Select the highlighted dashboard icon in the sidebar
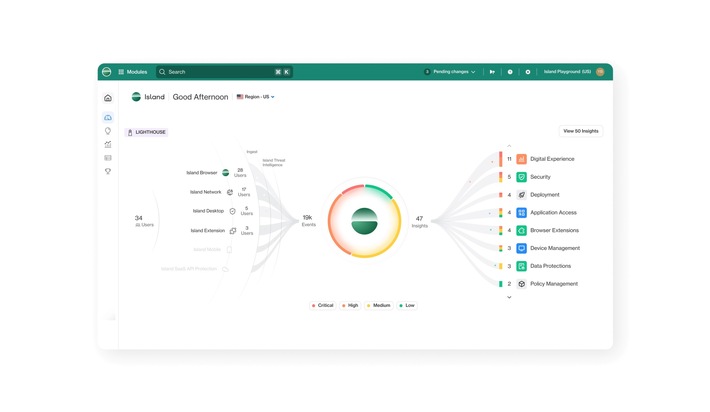This screenshot has width=710, height=412. (108, 118)
